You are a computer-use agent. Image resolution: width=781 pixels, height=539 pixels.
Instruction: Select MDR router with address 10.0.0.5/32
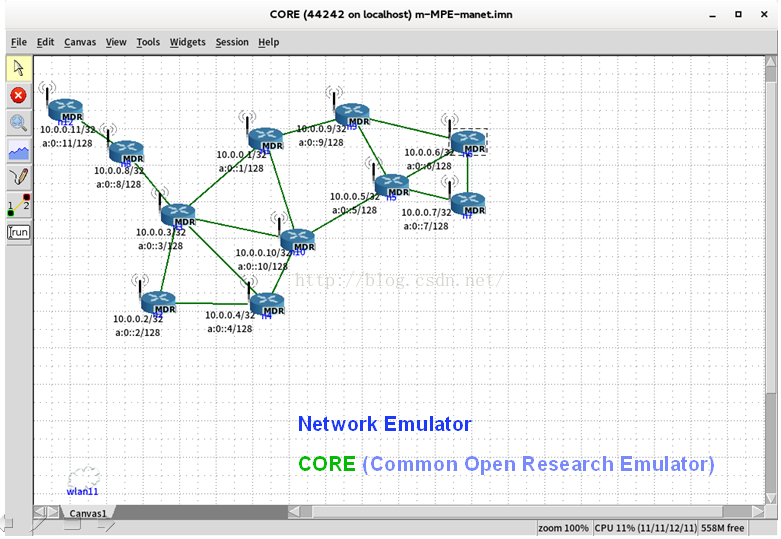coord(392,185)
